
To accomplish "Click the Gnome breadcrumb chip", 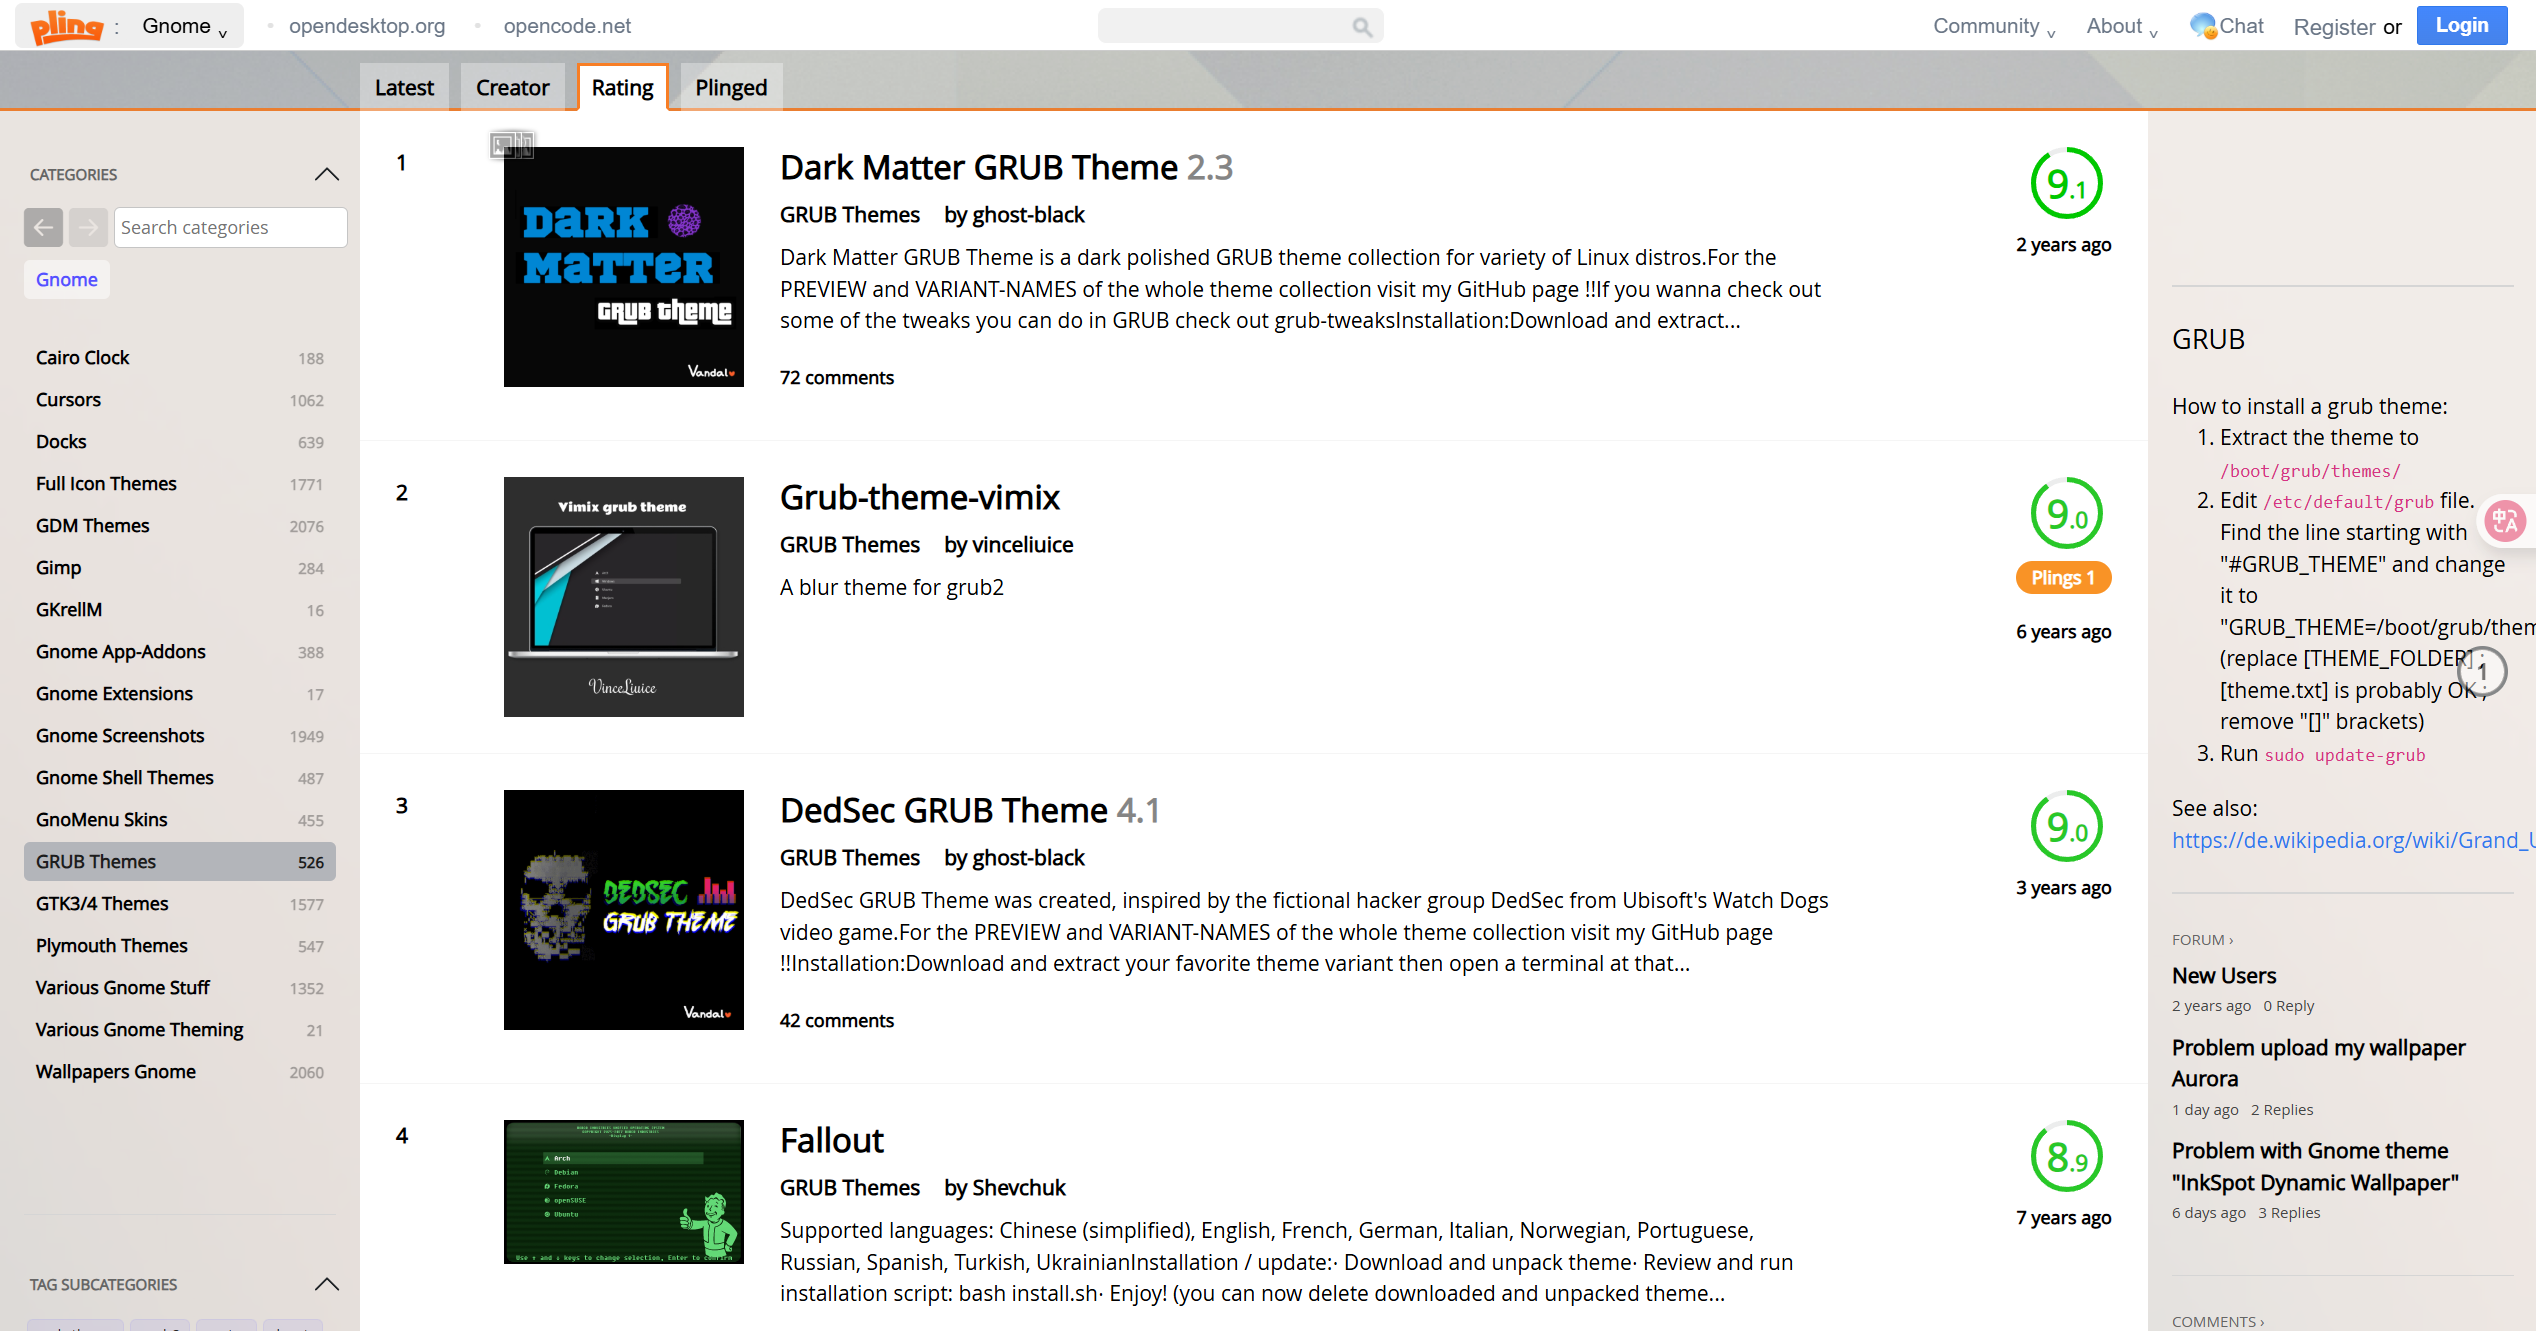I will 67,280.
